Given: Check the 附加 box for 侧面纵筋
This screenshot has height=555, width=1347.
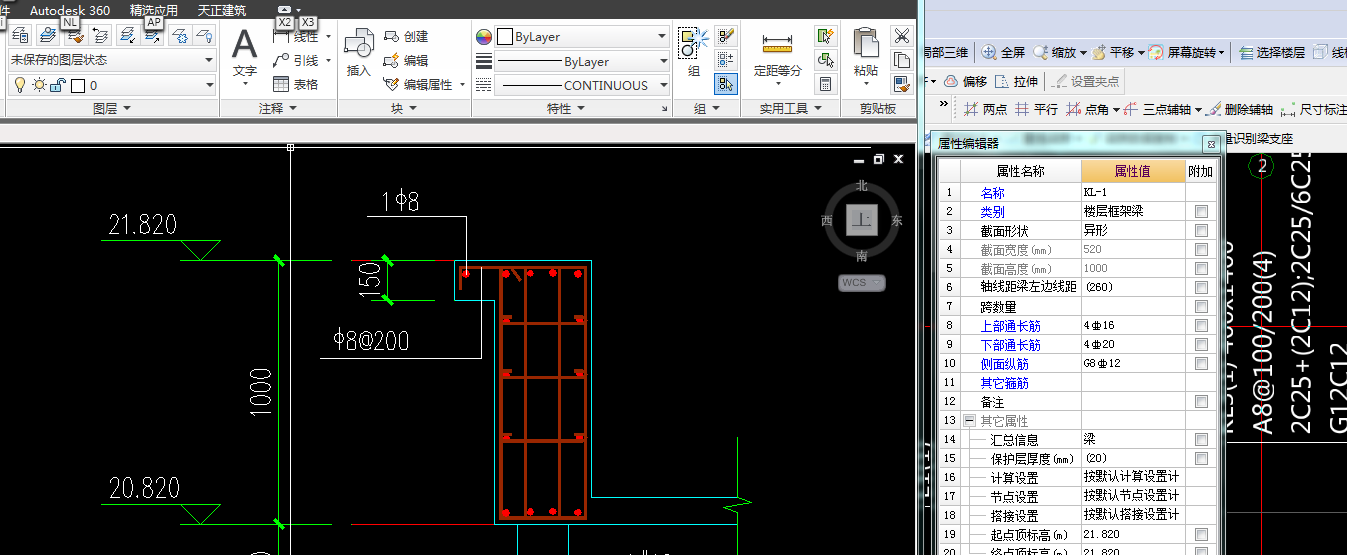Looking at the screenshot, I should 1201,364.
